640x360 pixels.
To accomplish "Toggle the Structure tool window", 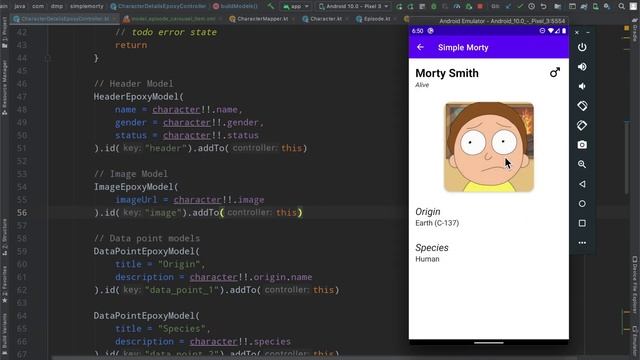I will pyautogui.click(x=4, y=237).
